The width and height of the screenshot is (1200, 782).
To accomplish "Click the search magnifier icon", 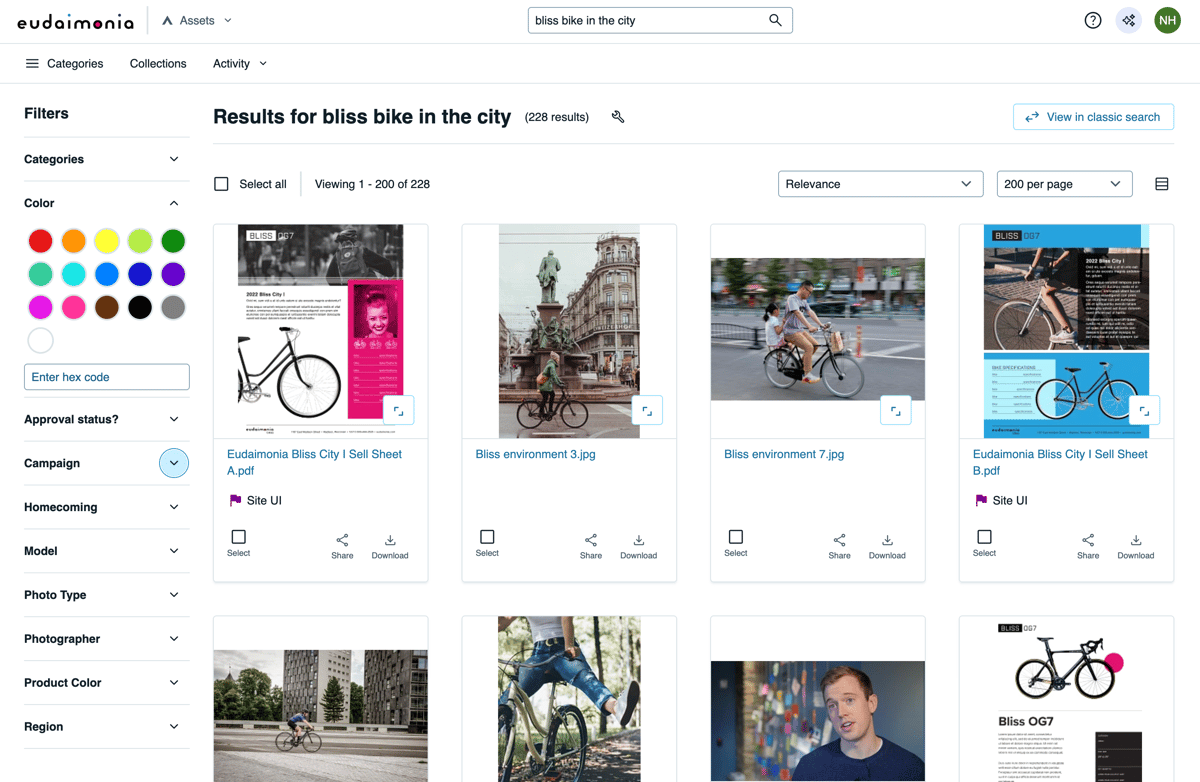I will (775, 20).
